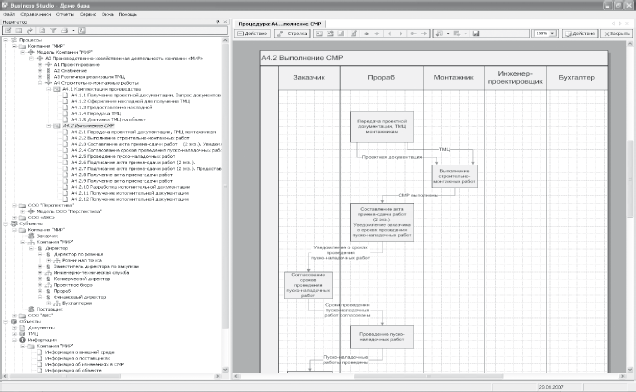Select the Процедура: А4 Выполнение СМР tab
636x392 pixels.
pyautogui.click(x=280, y=24)
